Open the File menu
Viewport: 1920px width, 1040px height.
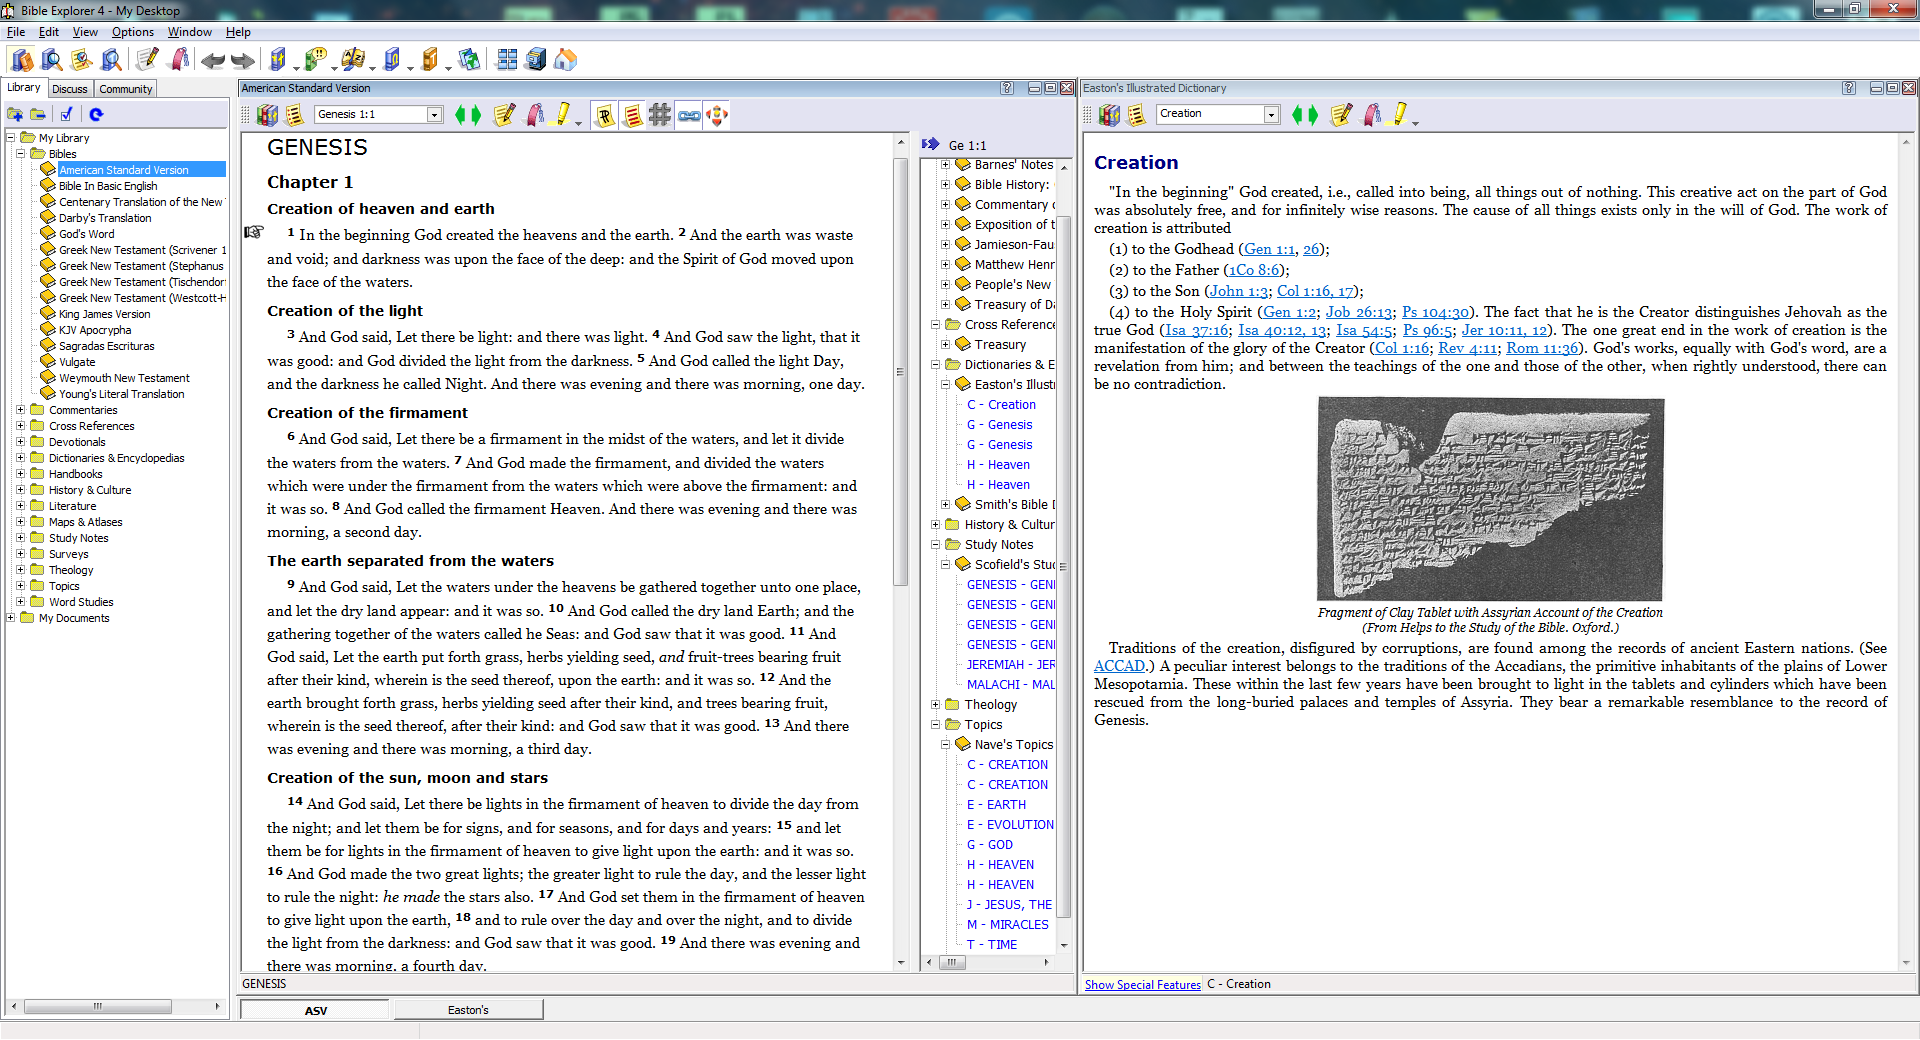[16, 32]
